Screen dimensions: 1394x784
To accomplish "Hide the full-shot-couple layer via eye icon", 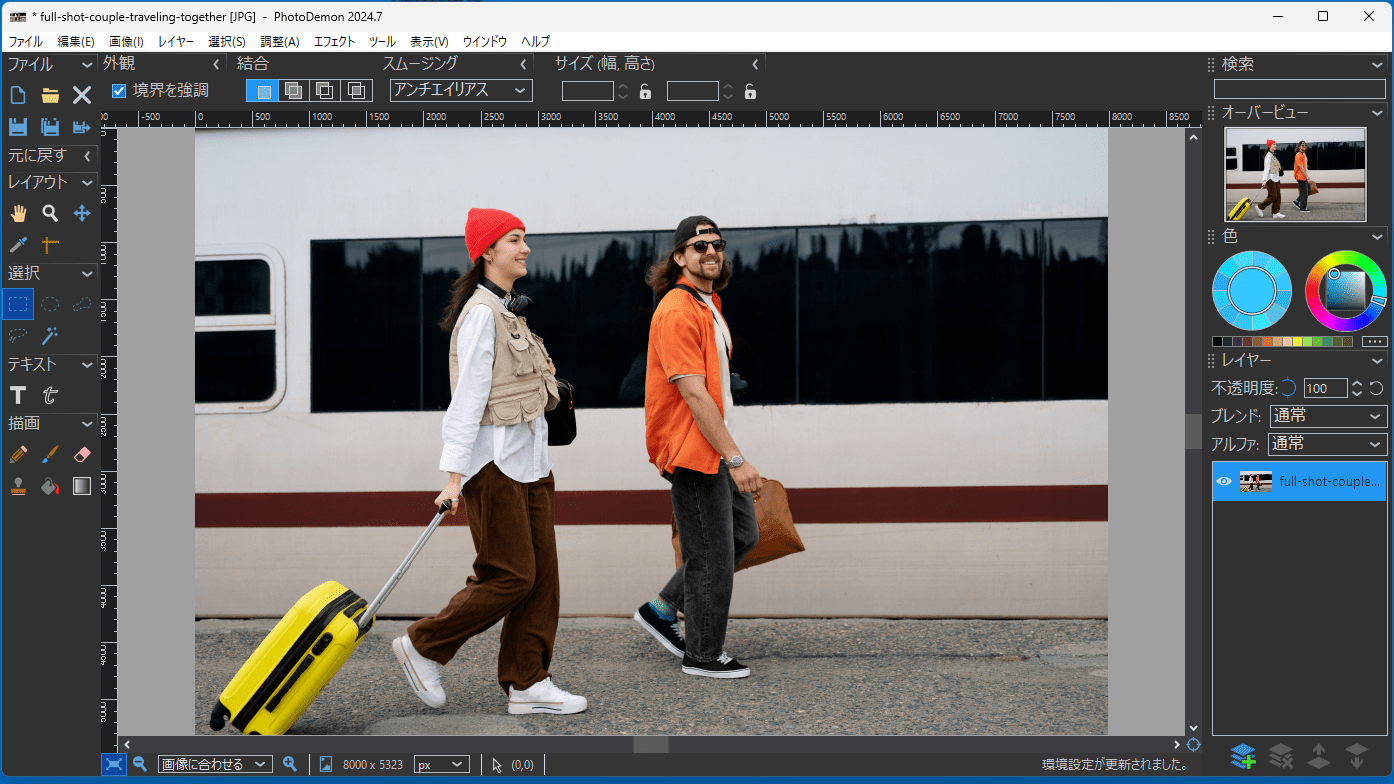I will click(x=1223, y=481).
